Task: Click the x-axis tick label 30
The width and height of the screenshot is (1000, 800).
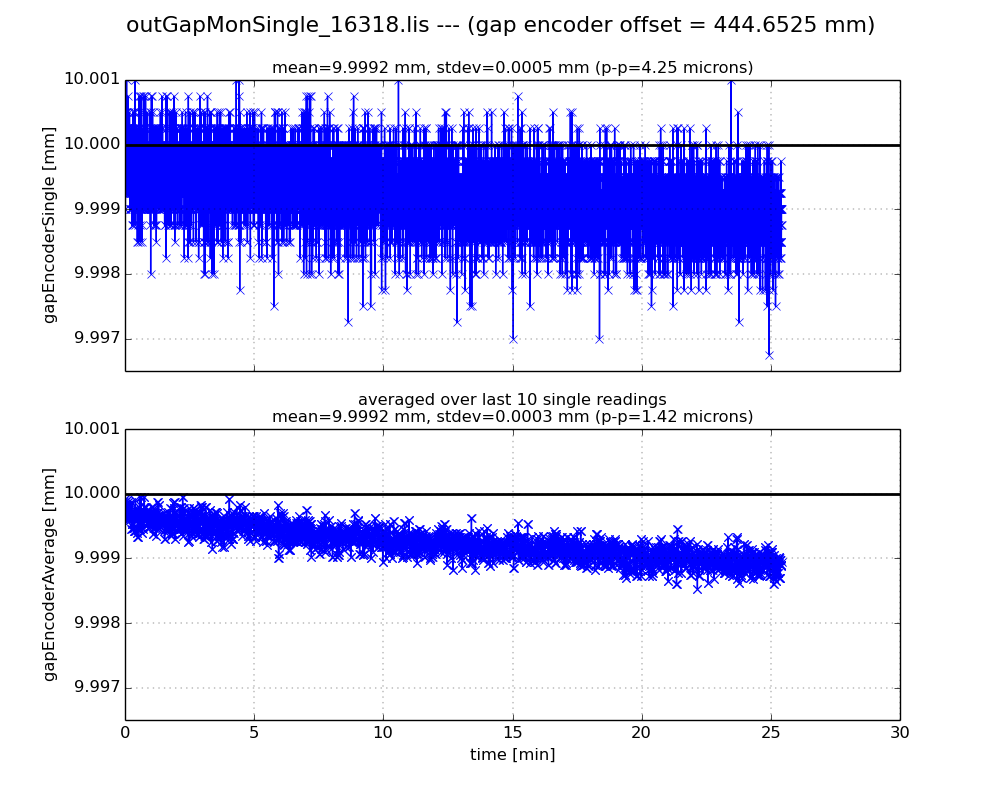Action: [899, 732]
